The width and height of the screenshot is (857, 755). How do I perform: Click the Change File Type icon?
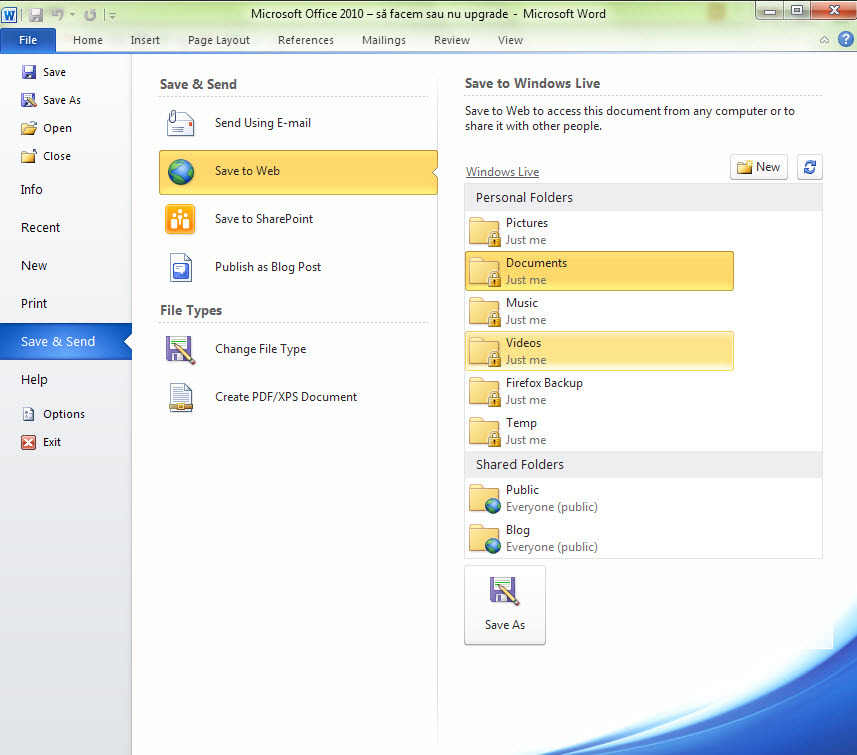[x=180, y=350]
